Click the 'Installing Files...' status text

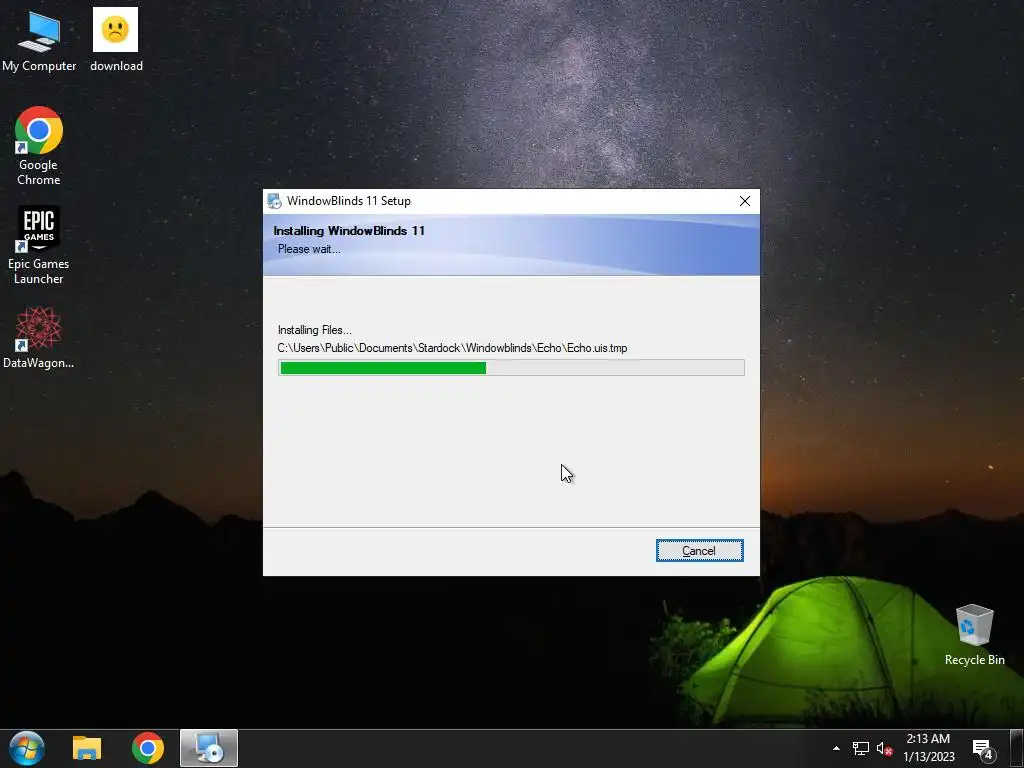pyautogui.click(x=315, y=330)
